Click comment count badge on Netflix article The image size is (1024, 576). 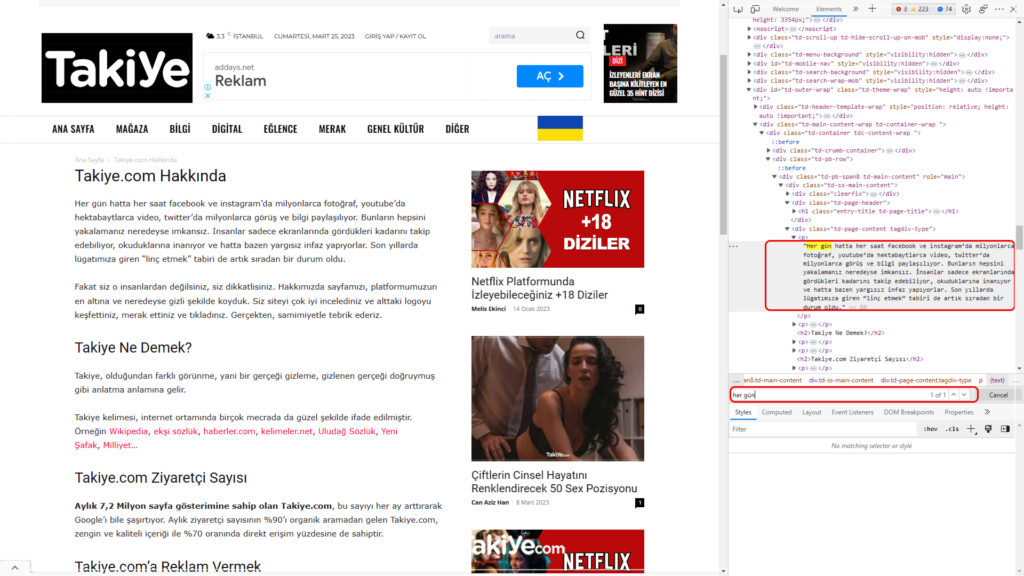point(639,309)
